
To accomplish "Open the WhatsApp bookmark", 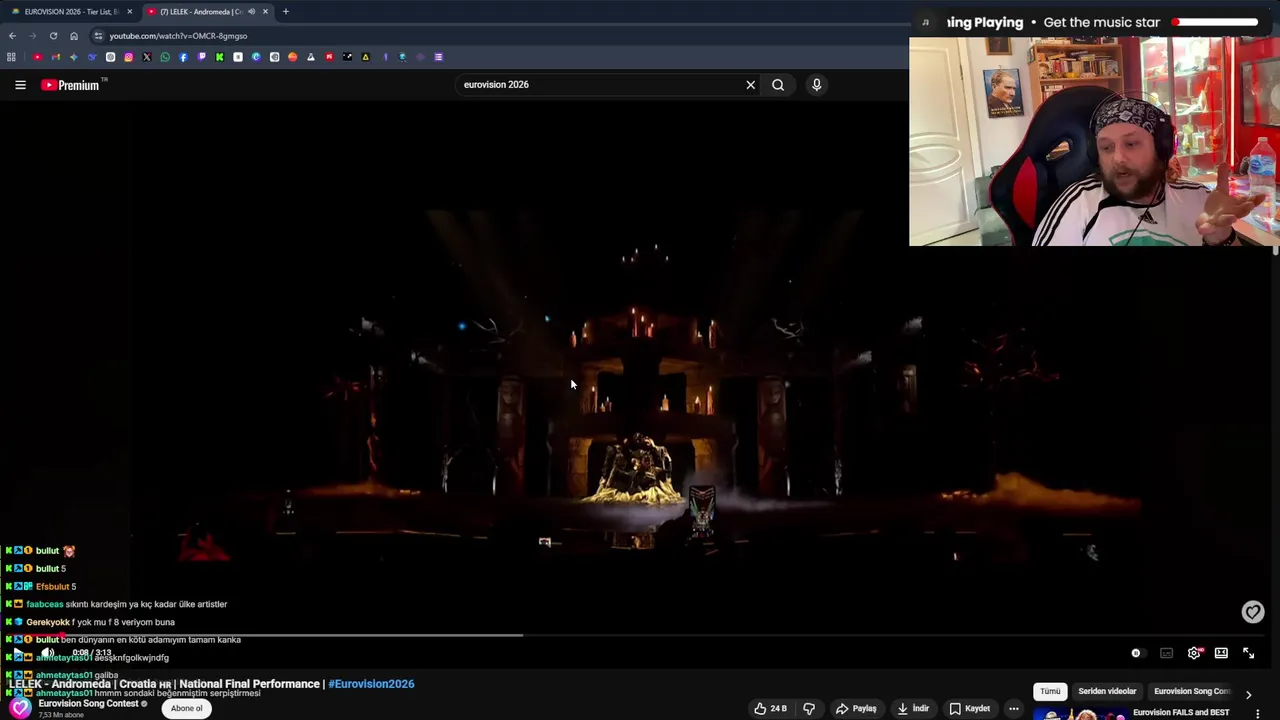I will point(165,57).
